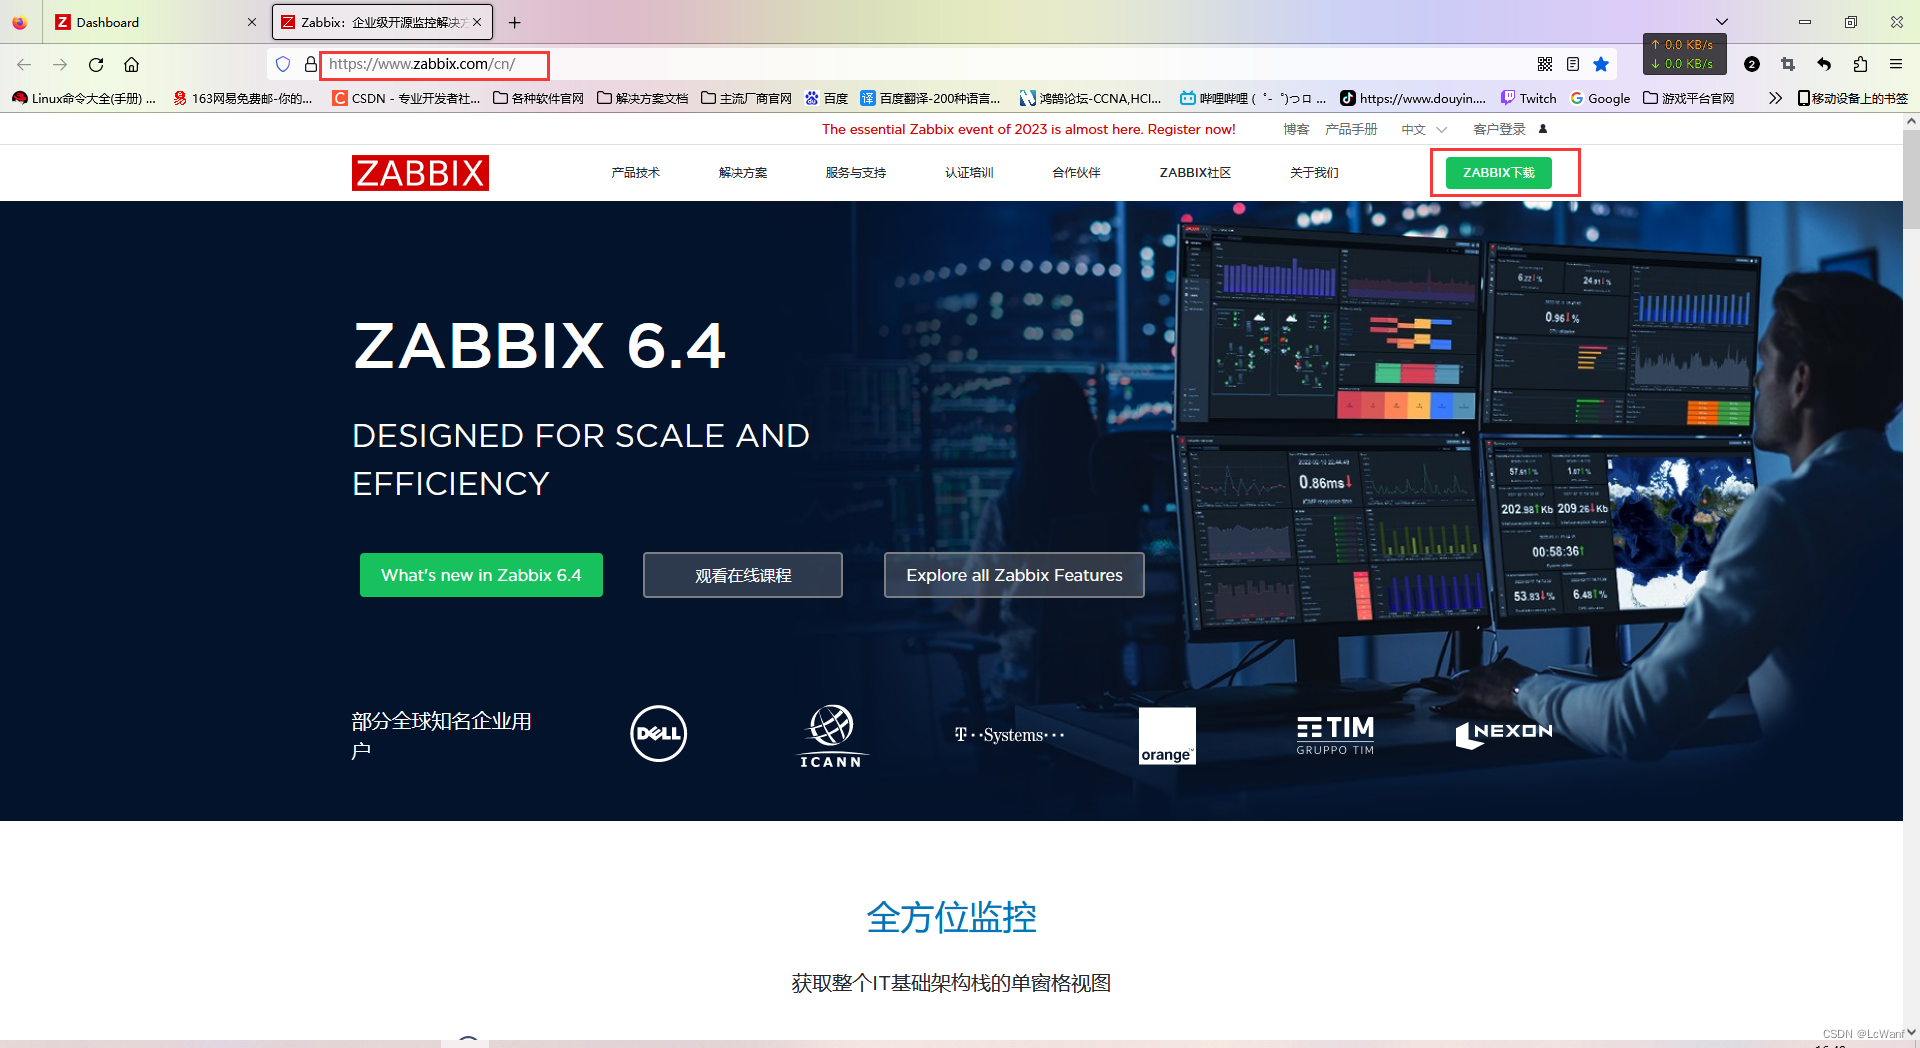Open the 产品手册 link

[x=1351, y=129]
